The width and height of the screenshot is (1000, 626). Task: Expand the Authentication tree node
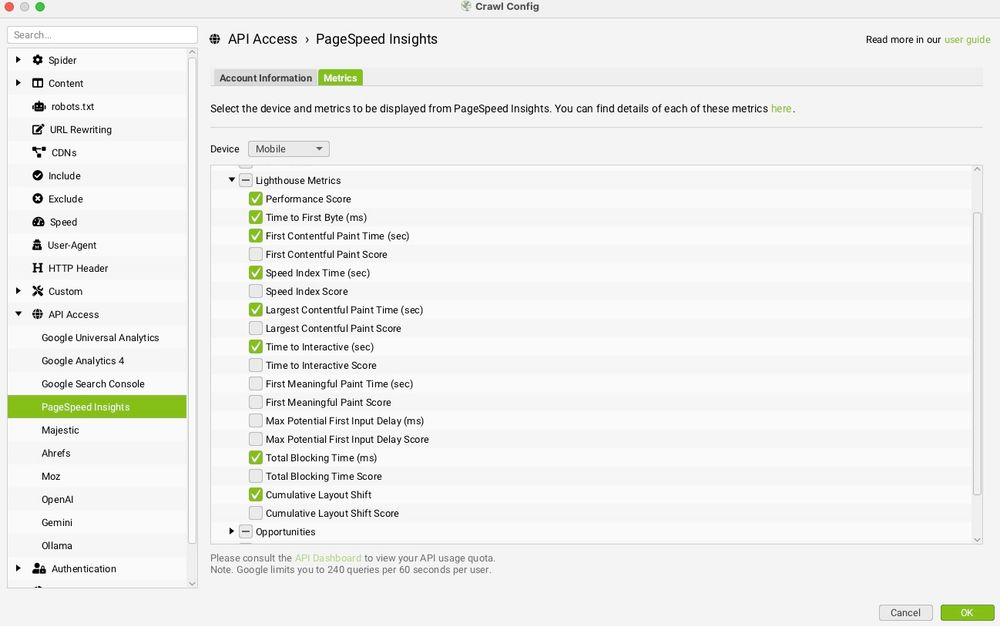(x=18, y=568)
